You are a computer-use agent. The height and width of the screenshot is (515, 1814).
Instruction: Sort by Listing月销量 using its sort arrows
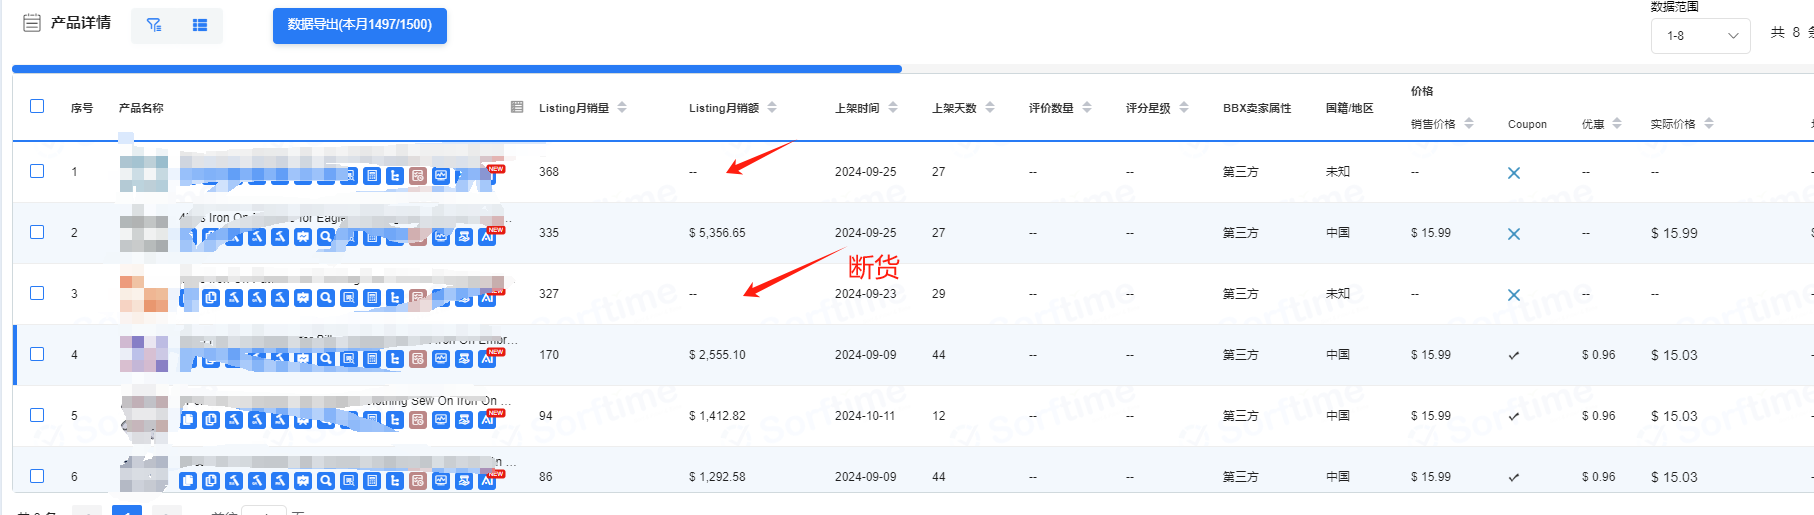click(x=622, y=107)
